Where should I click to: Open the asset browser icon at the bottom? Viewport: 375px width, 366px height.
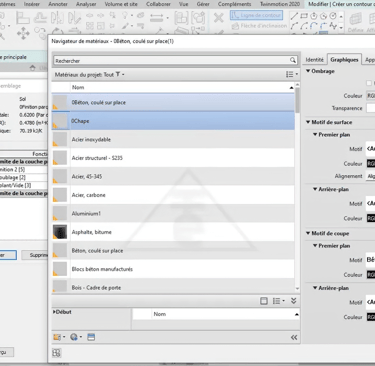click(56, 353)
